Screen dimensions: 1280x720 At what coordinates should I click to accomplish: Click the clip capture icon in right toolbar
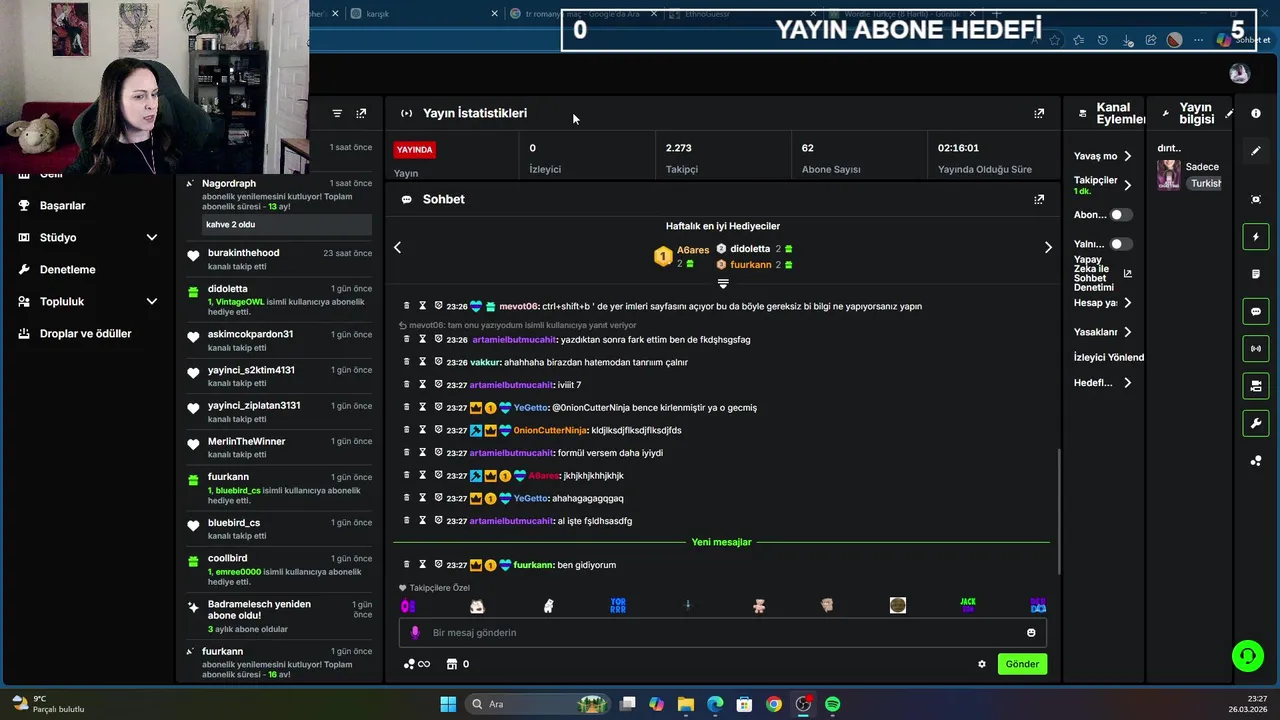1256,199
